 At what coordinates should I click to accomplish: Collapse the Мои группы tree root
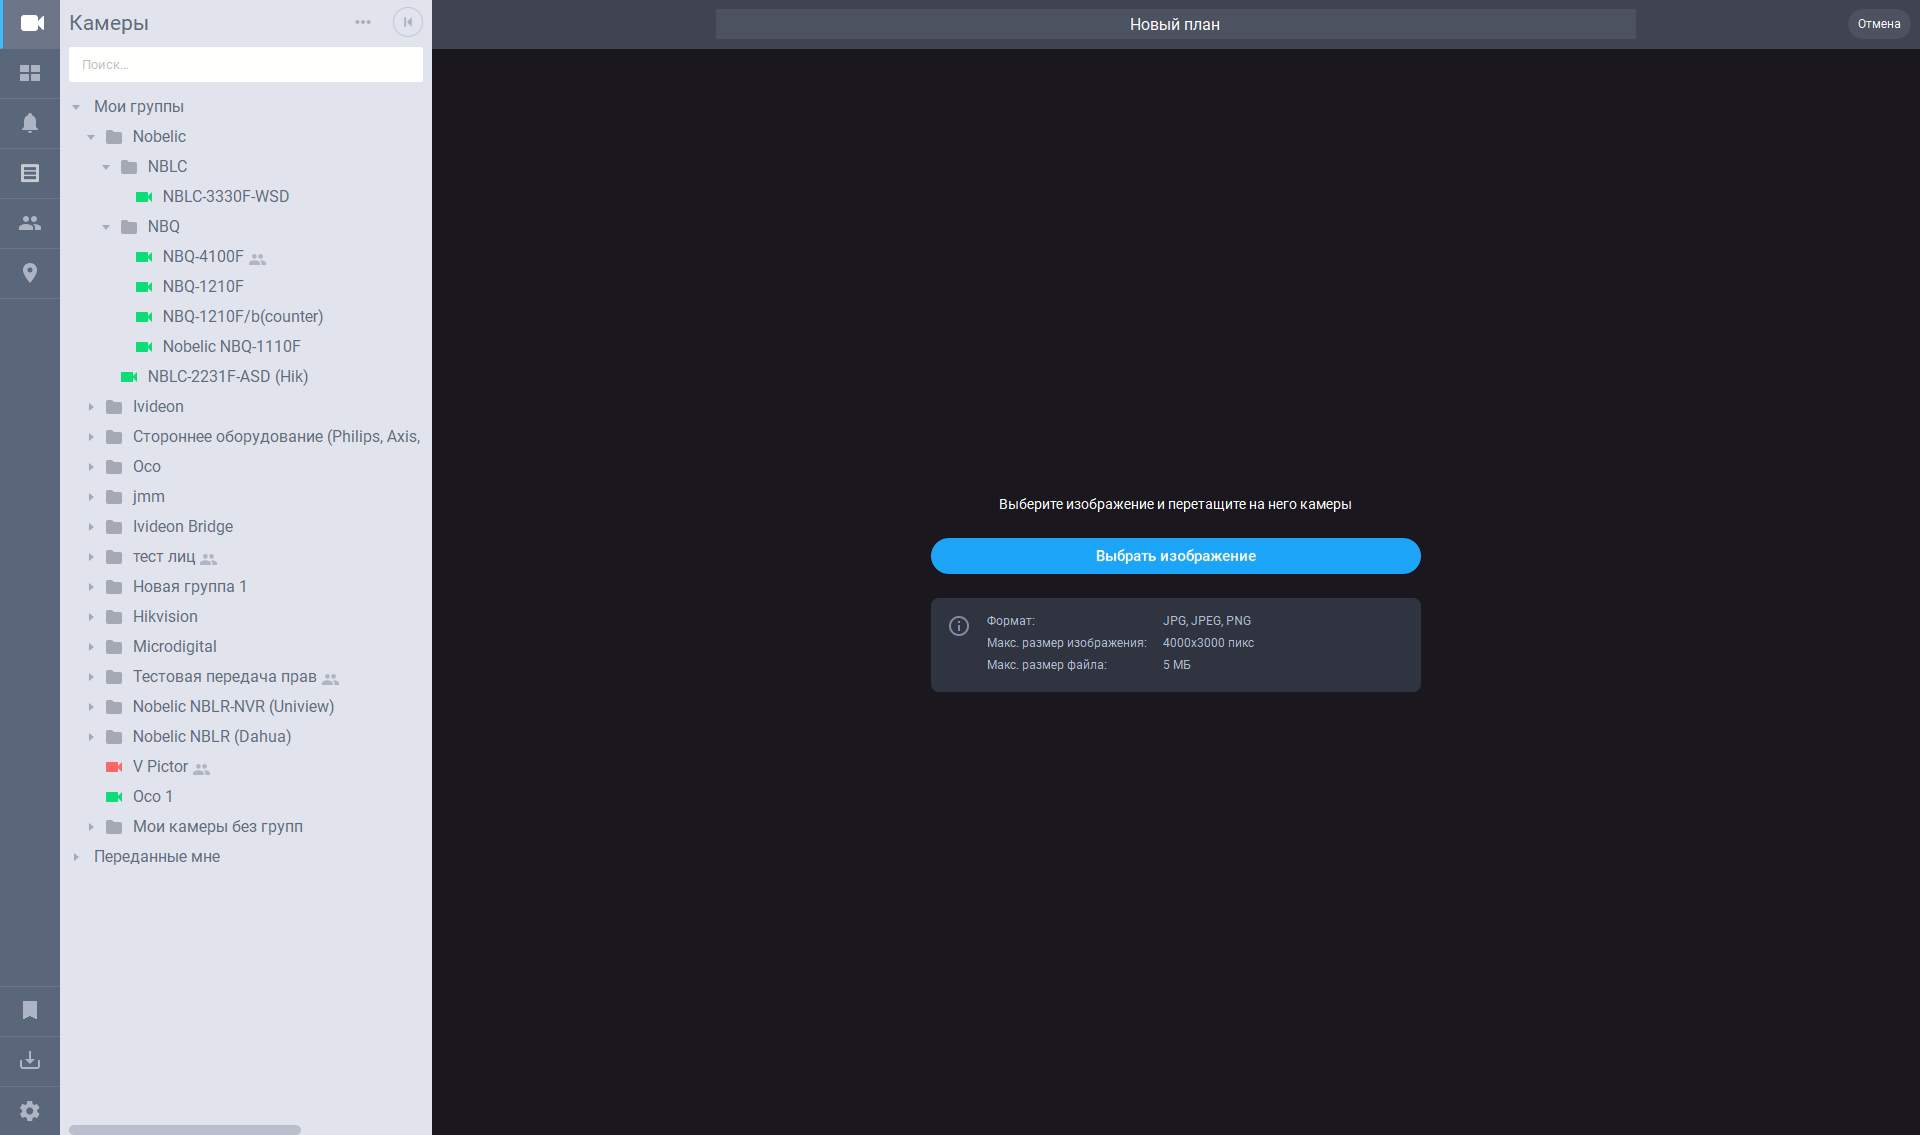[76, 107]
